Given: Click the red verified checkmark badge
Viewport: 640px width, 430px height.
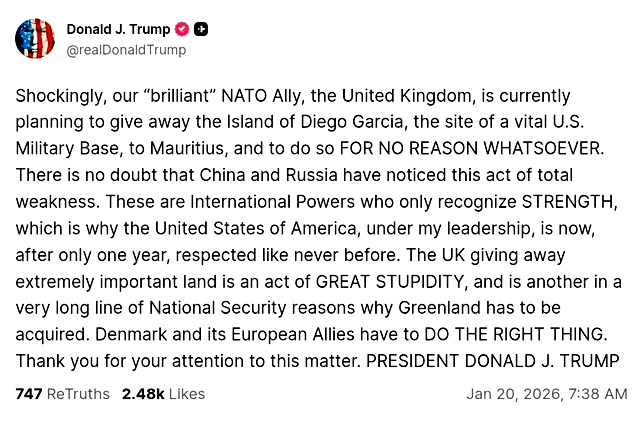Looking at the screenshot, I should (182, 29).
